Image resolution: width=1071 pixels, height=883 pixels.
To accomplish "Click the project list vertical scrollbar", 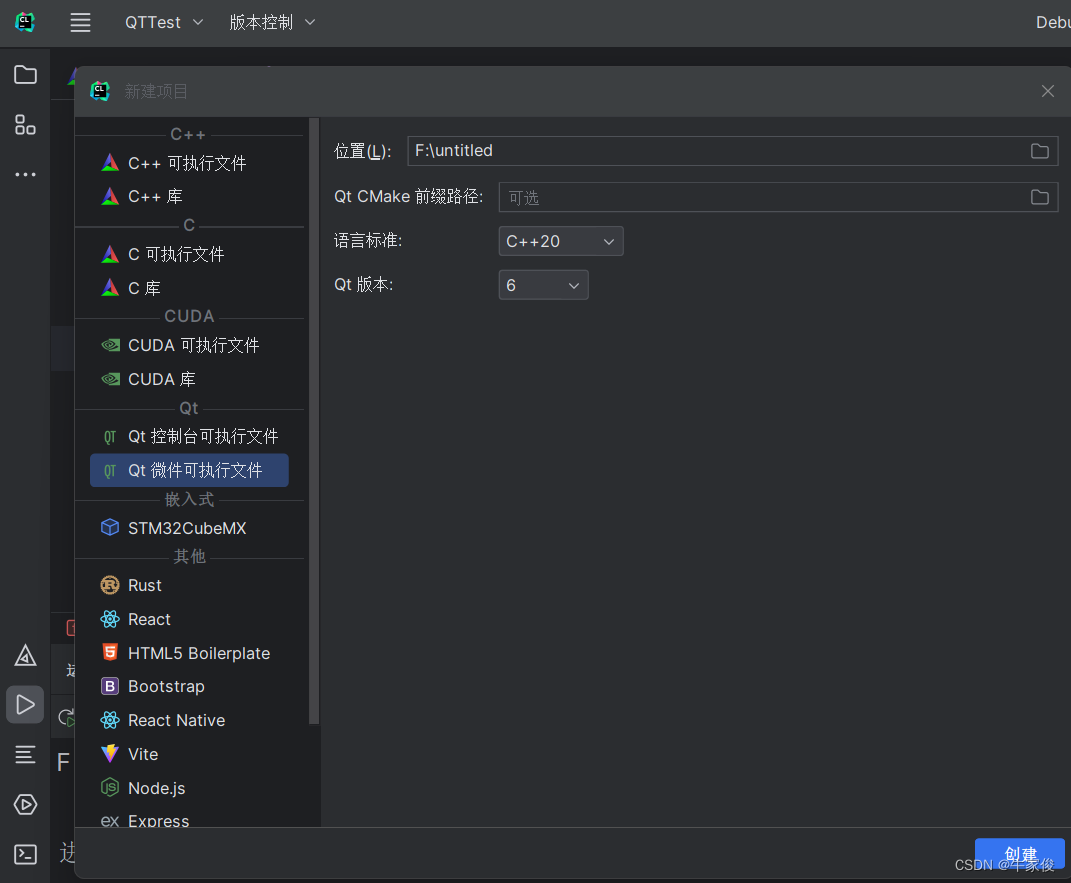I will click(x=314, y=421).
